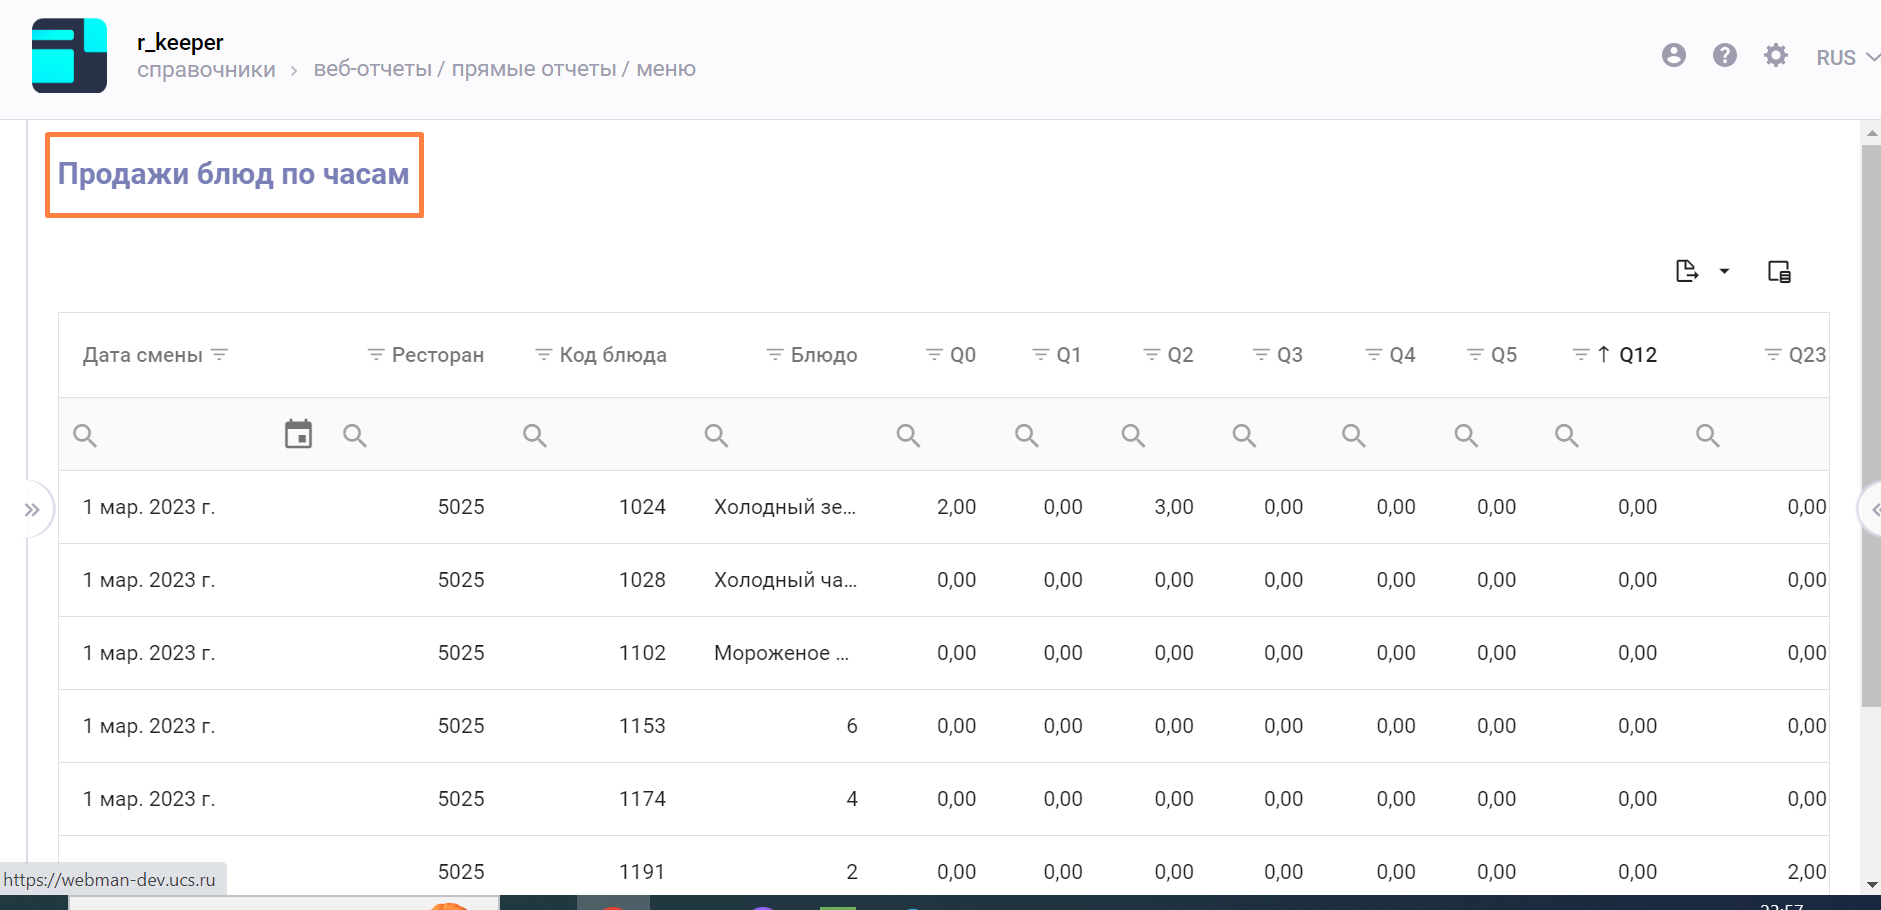The height and width of the screenshot is (910, 1881).
Task: Sort by the Q12 column header
Action: tap(1637, 355)
